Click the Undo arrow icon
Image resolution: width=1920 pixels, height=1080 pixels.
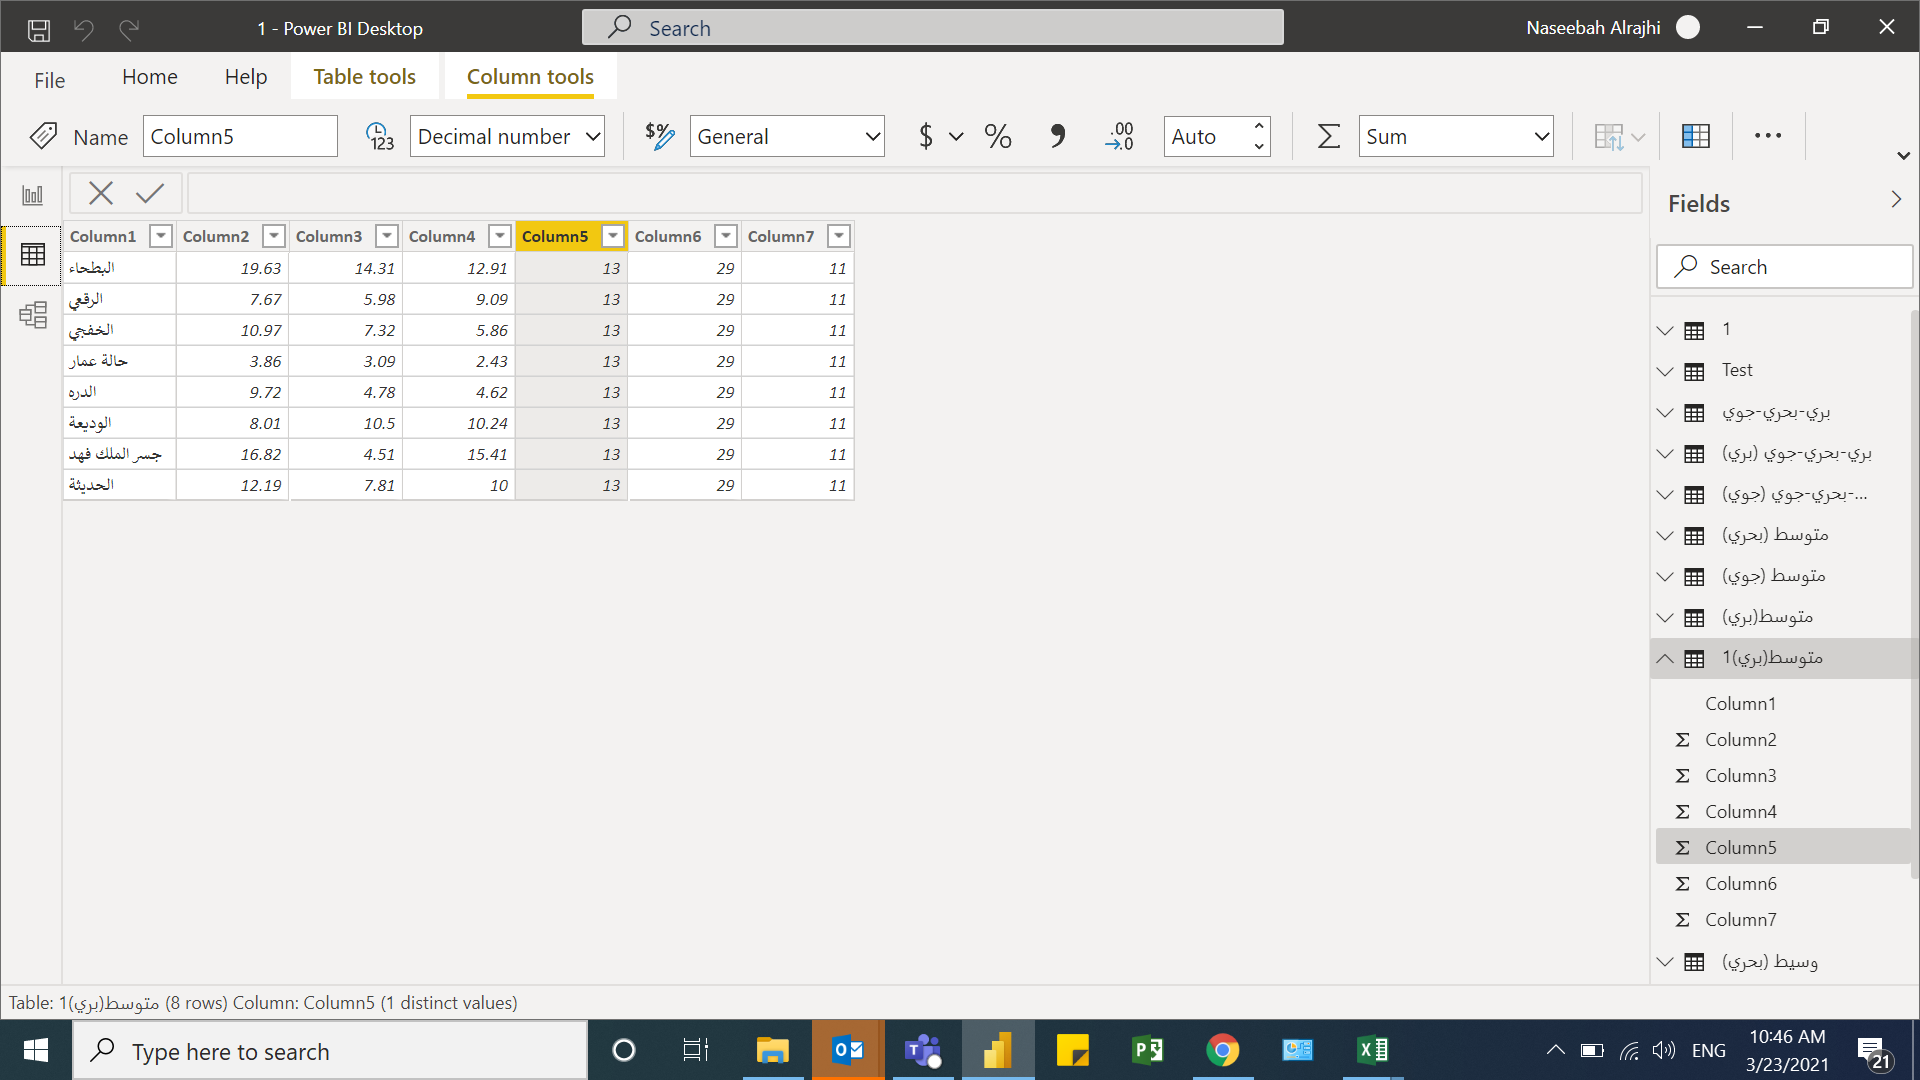pyautogui.click(x=84, y=29)
